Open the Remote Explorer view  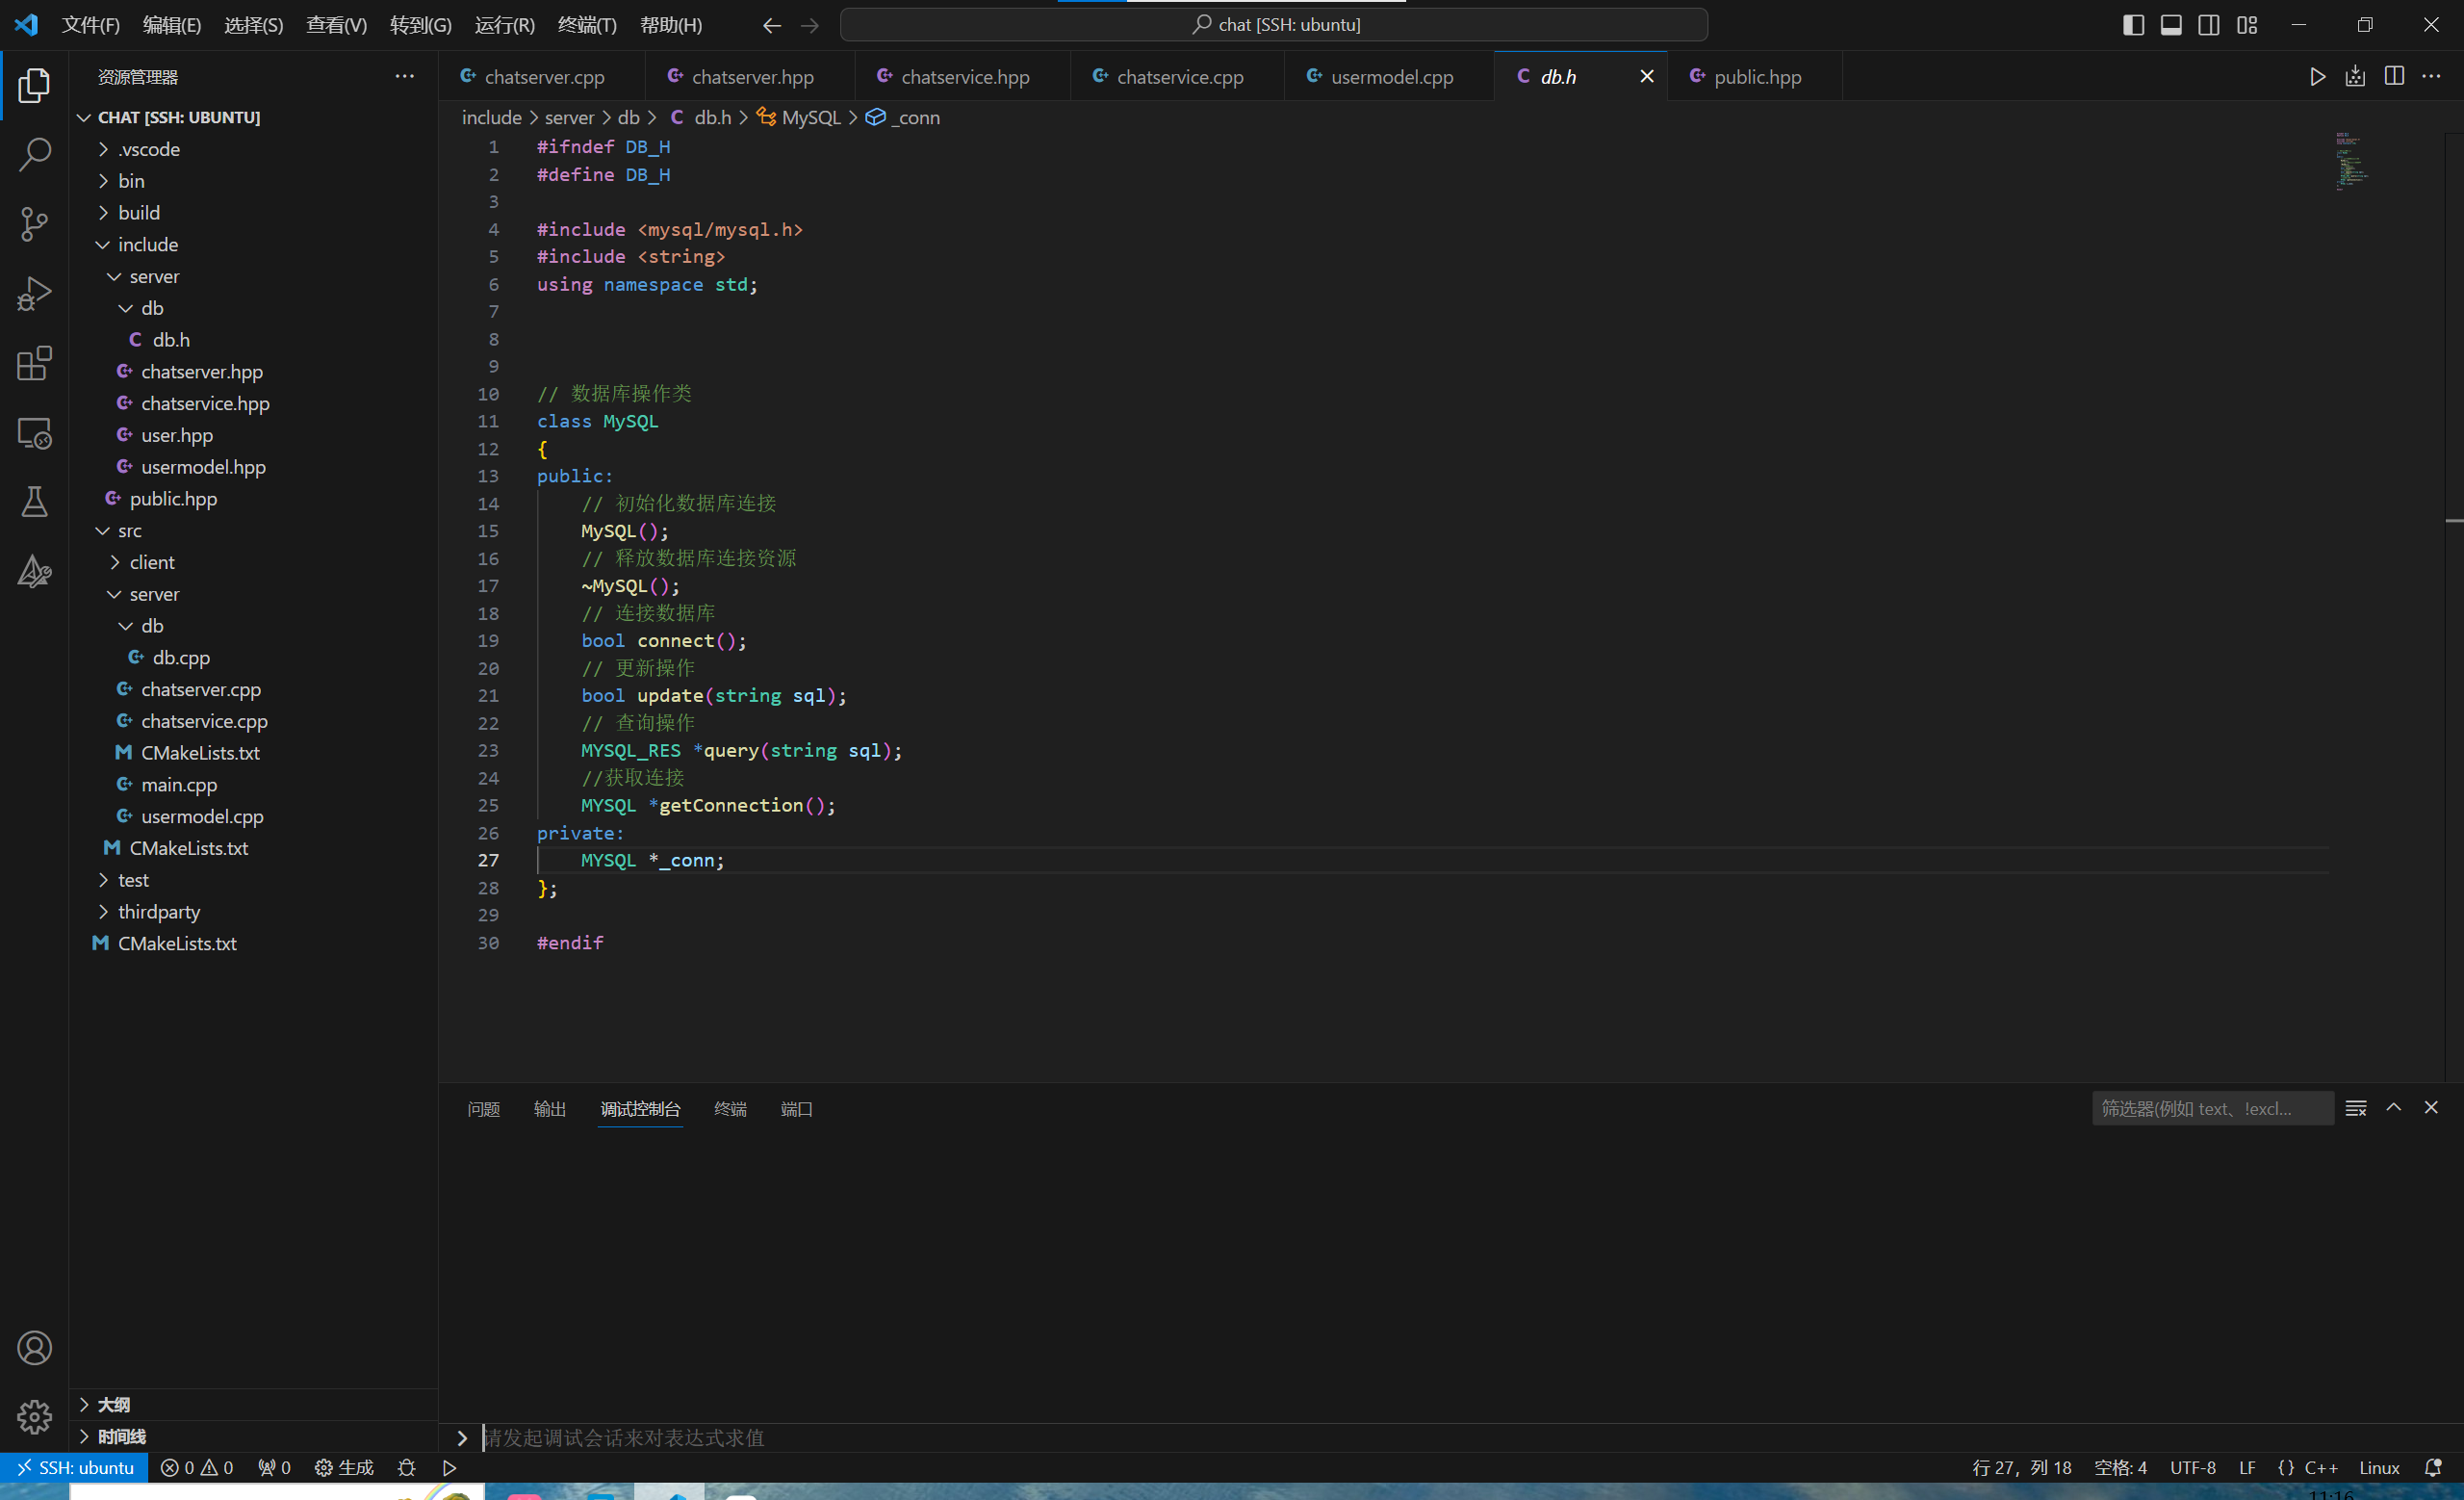(34, 433)
